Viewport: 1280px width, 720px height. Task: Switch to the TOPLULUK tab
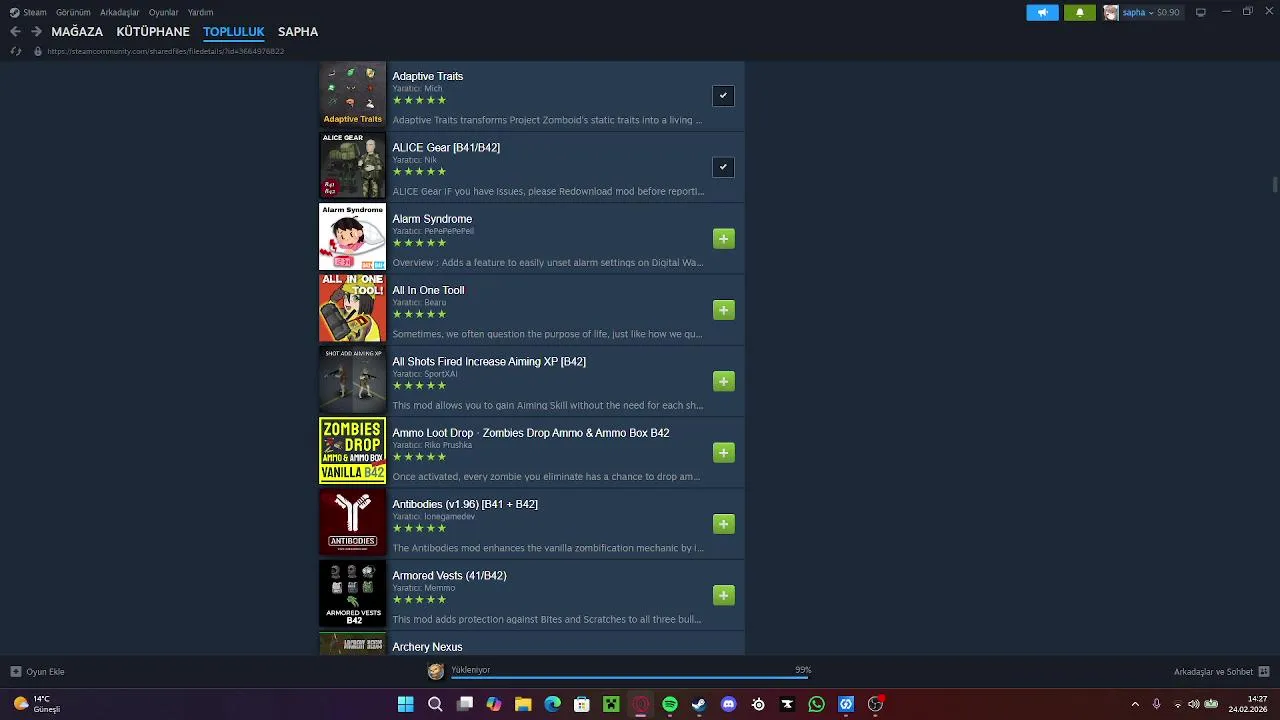233,32
